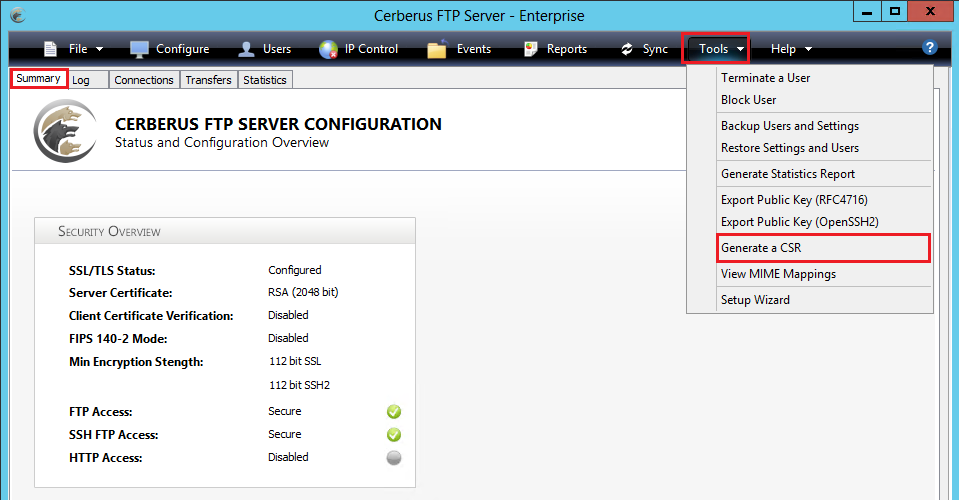The height and width of the screenshot is (500, 959).
Task: Click the FTP Access green status indicator
Action: pyautogui.click(x=394, y=412)
